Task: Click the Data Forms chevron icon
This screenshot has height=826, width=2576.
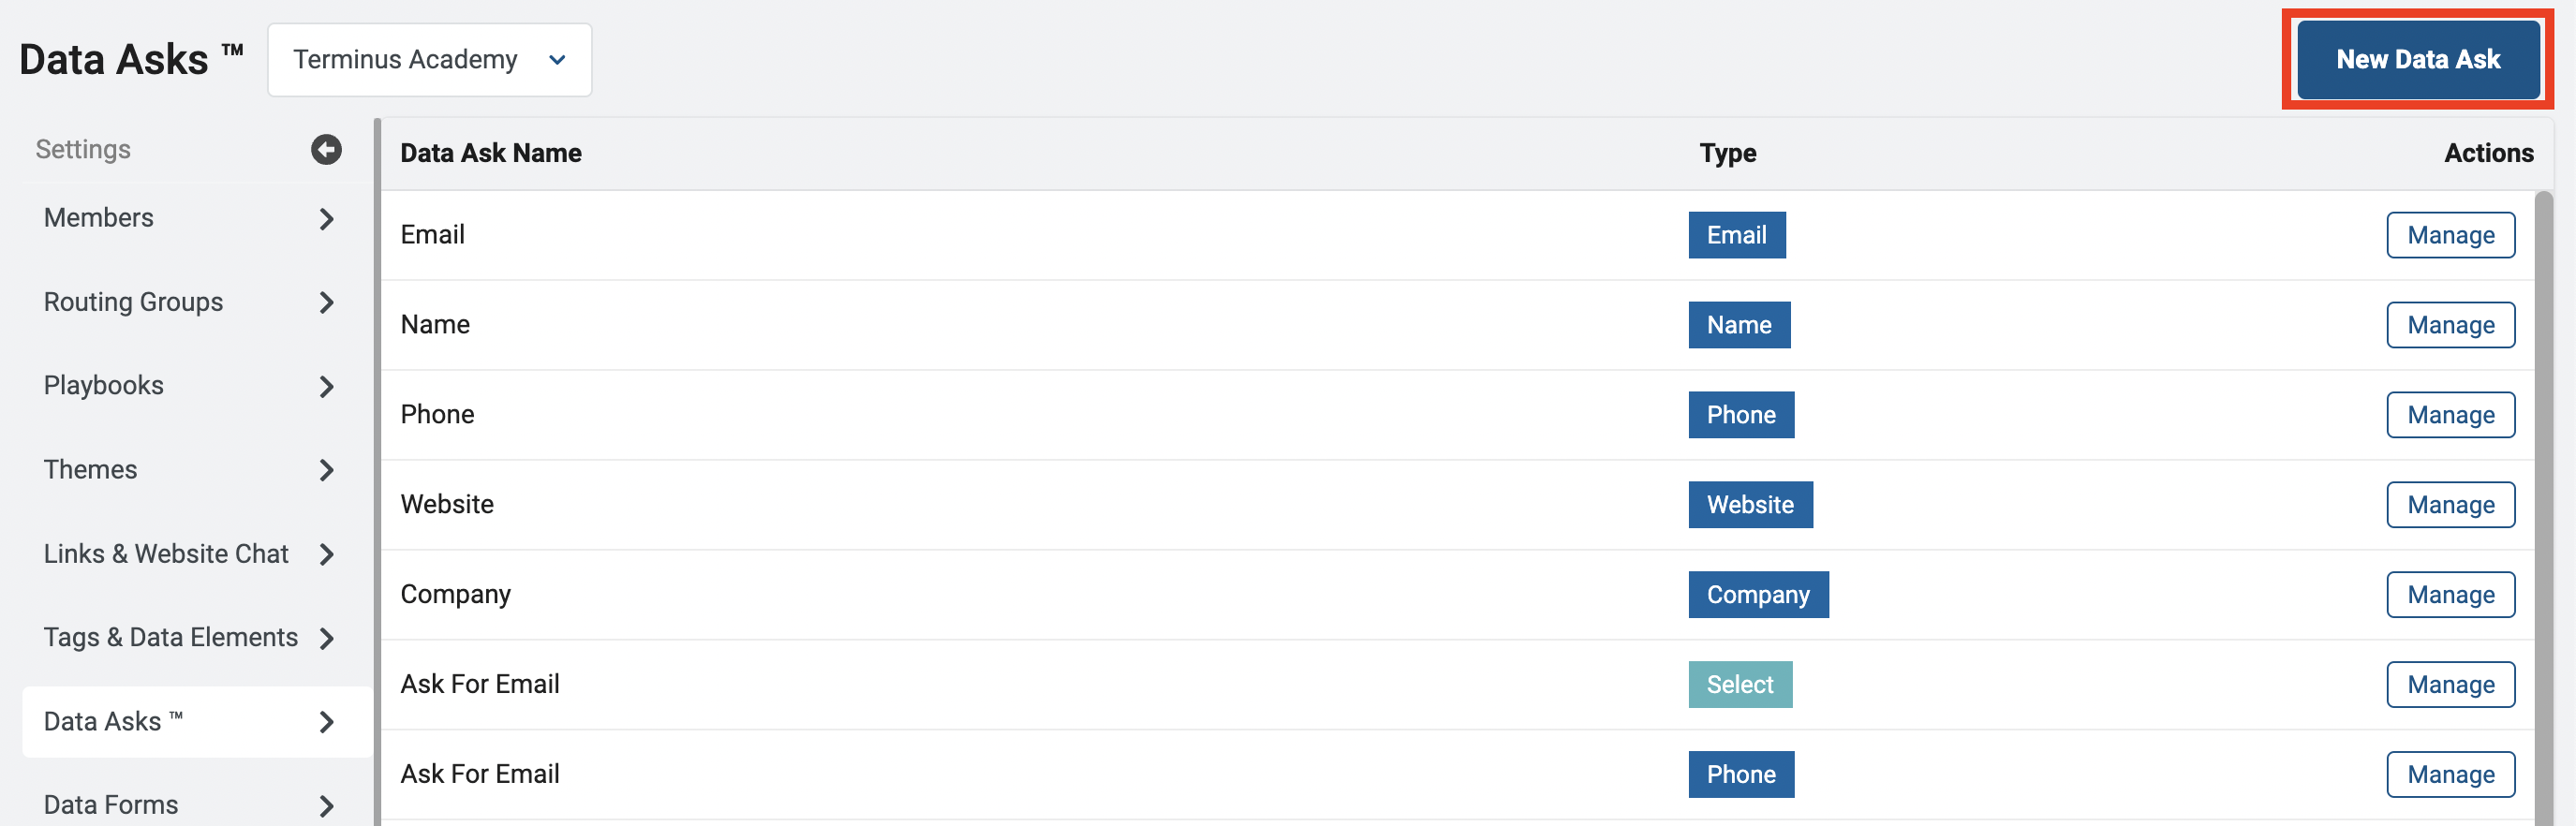Action: tap(326, 805)
